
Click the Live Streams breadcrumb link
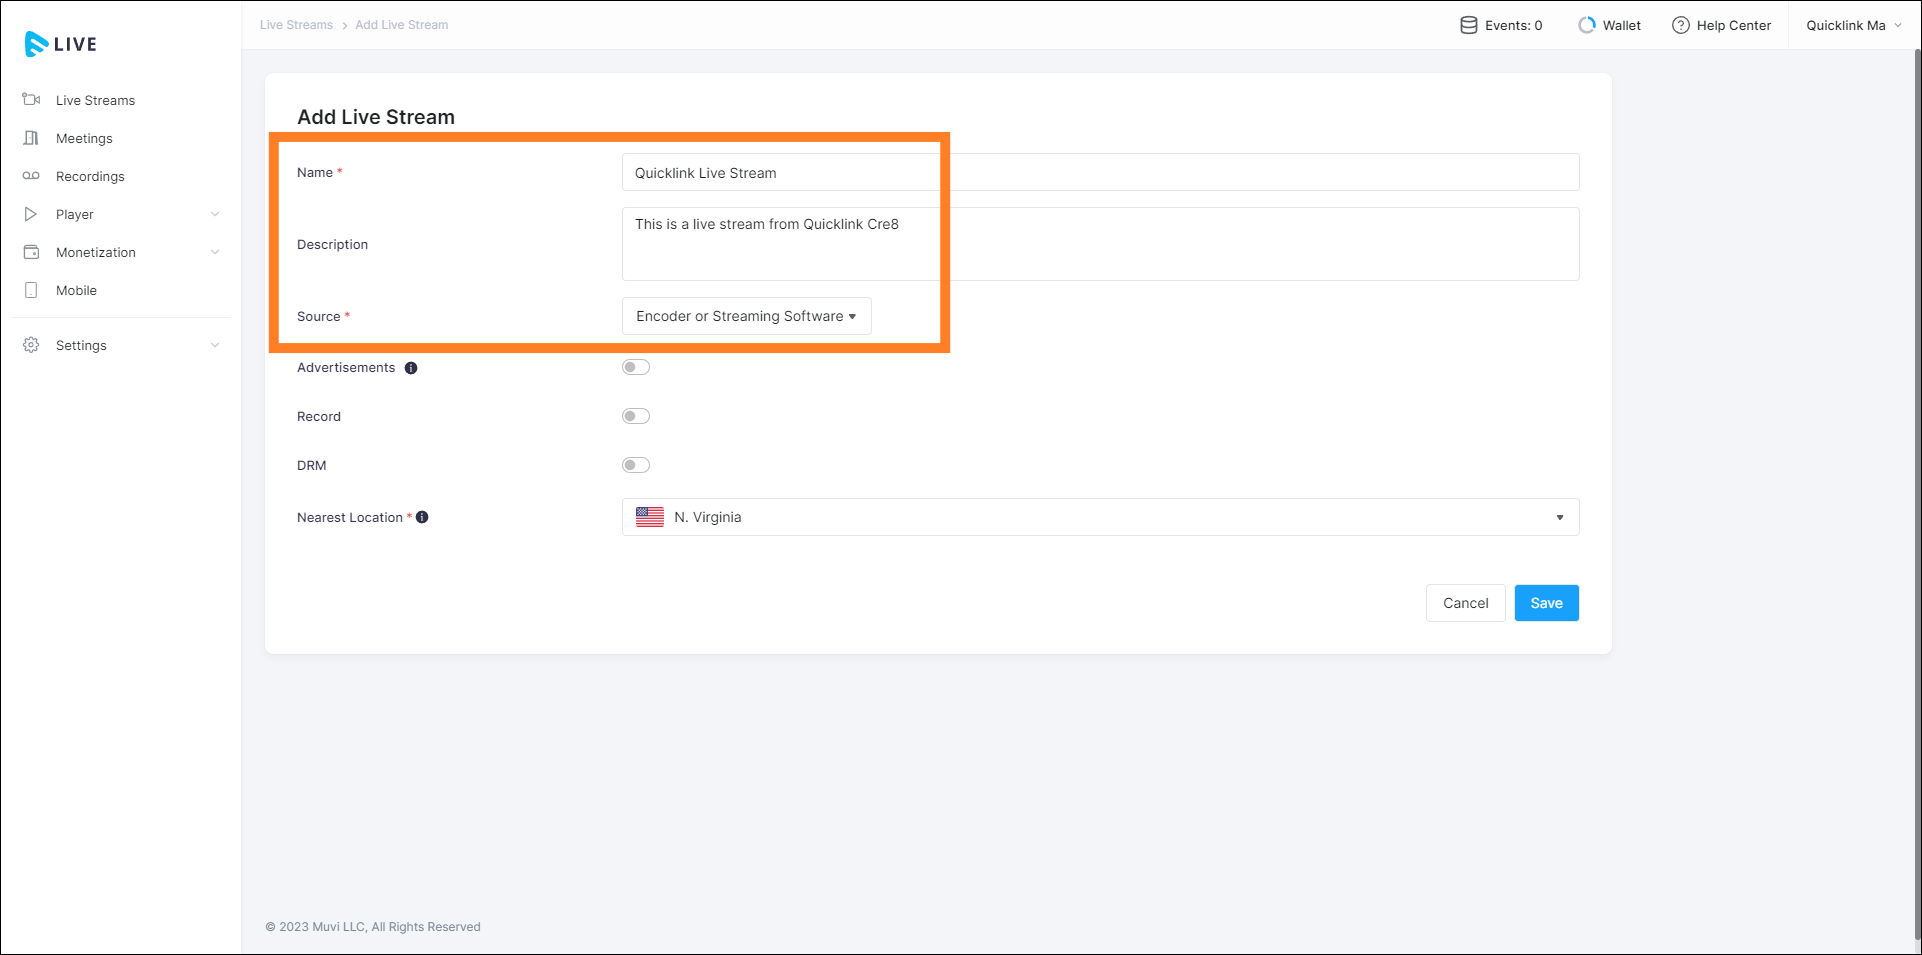click(x=296, y=25)
